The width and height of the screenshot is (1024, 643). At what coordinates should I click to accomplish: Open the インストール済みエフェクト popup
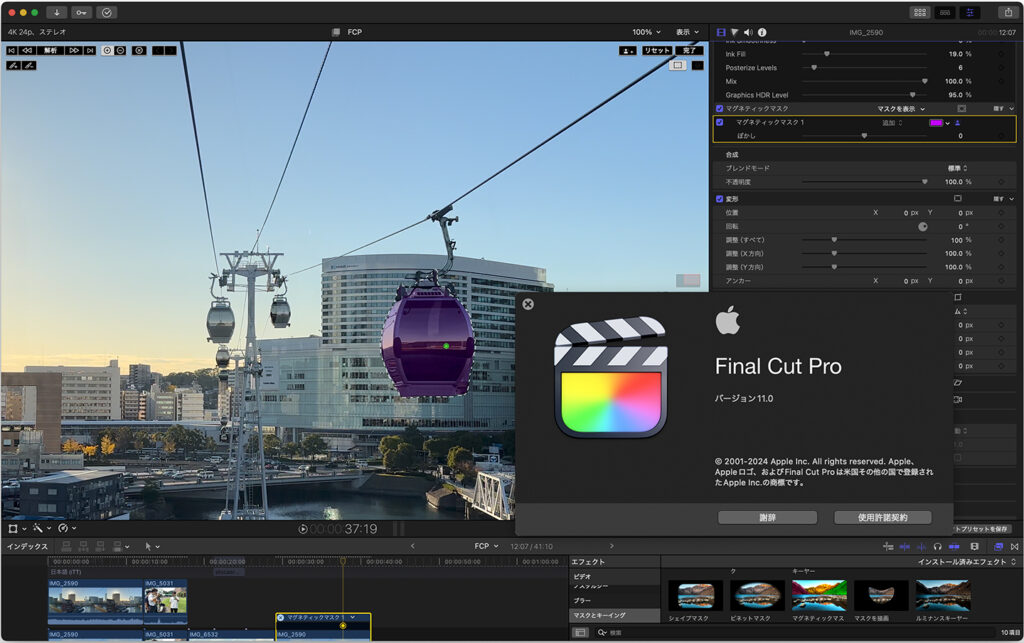point(967,562)
